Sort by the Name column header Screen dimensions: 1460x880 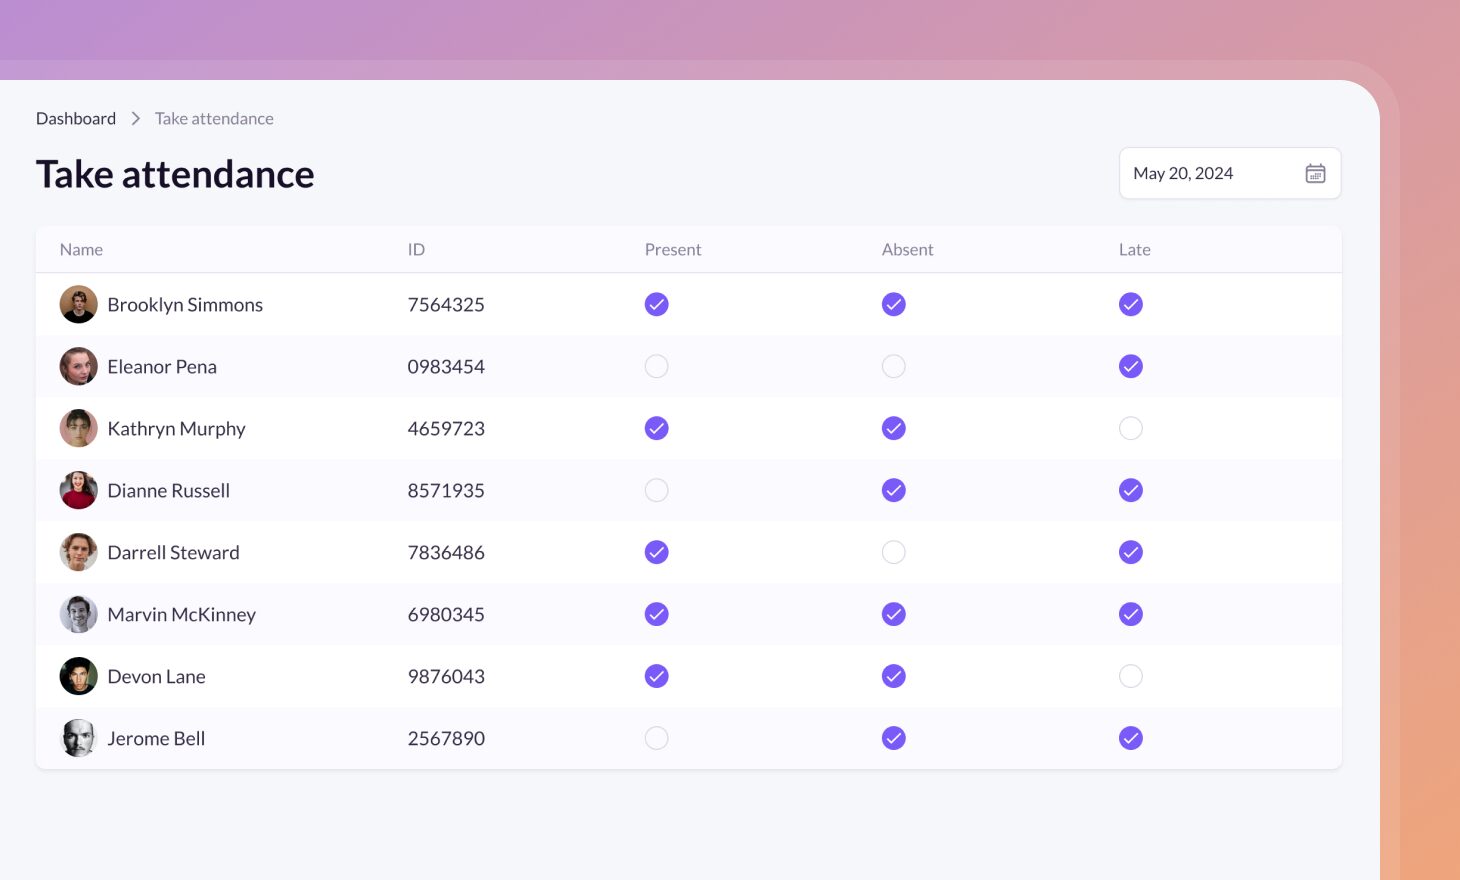(81, 250)
